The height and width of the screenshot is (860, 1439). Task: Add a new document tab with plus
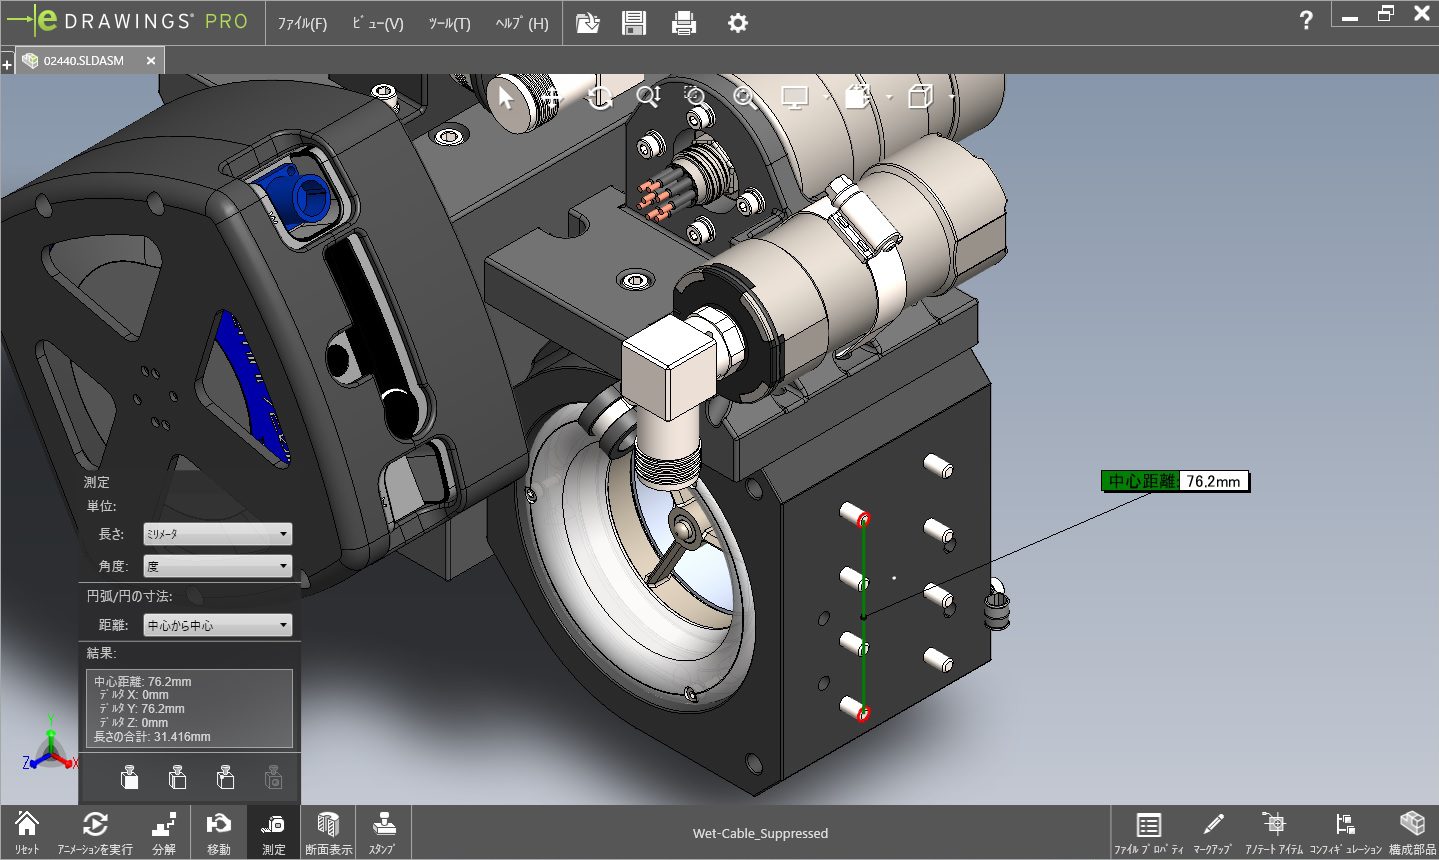tap(7, 64)
